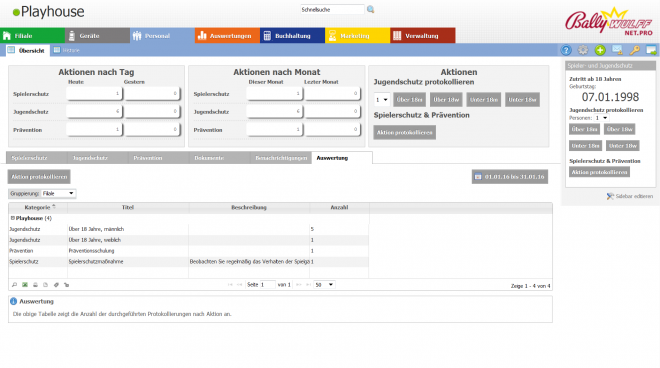Sort by the Kategorie column header

(37, 207)
